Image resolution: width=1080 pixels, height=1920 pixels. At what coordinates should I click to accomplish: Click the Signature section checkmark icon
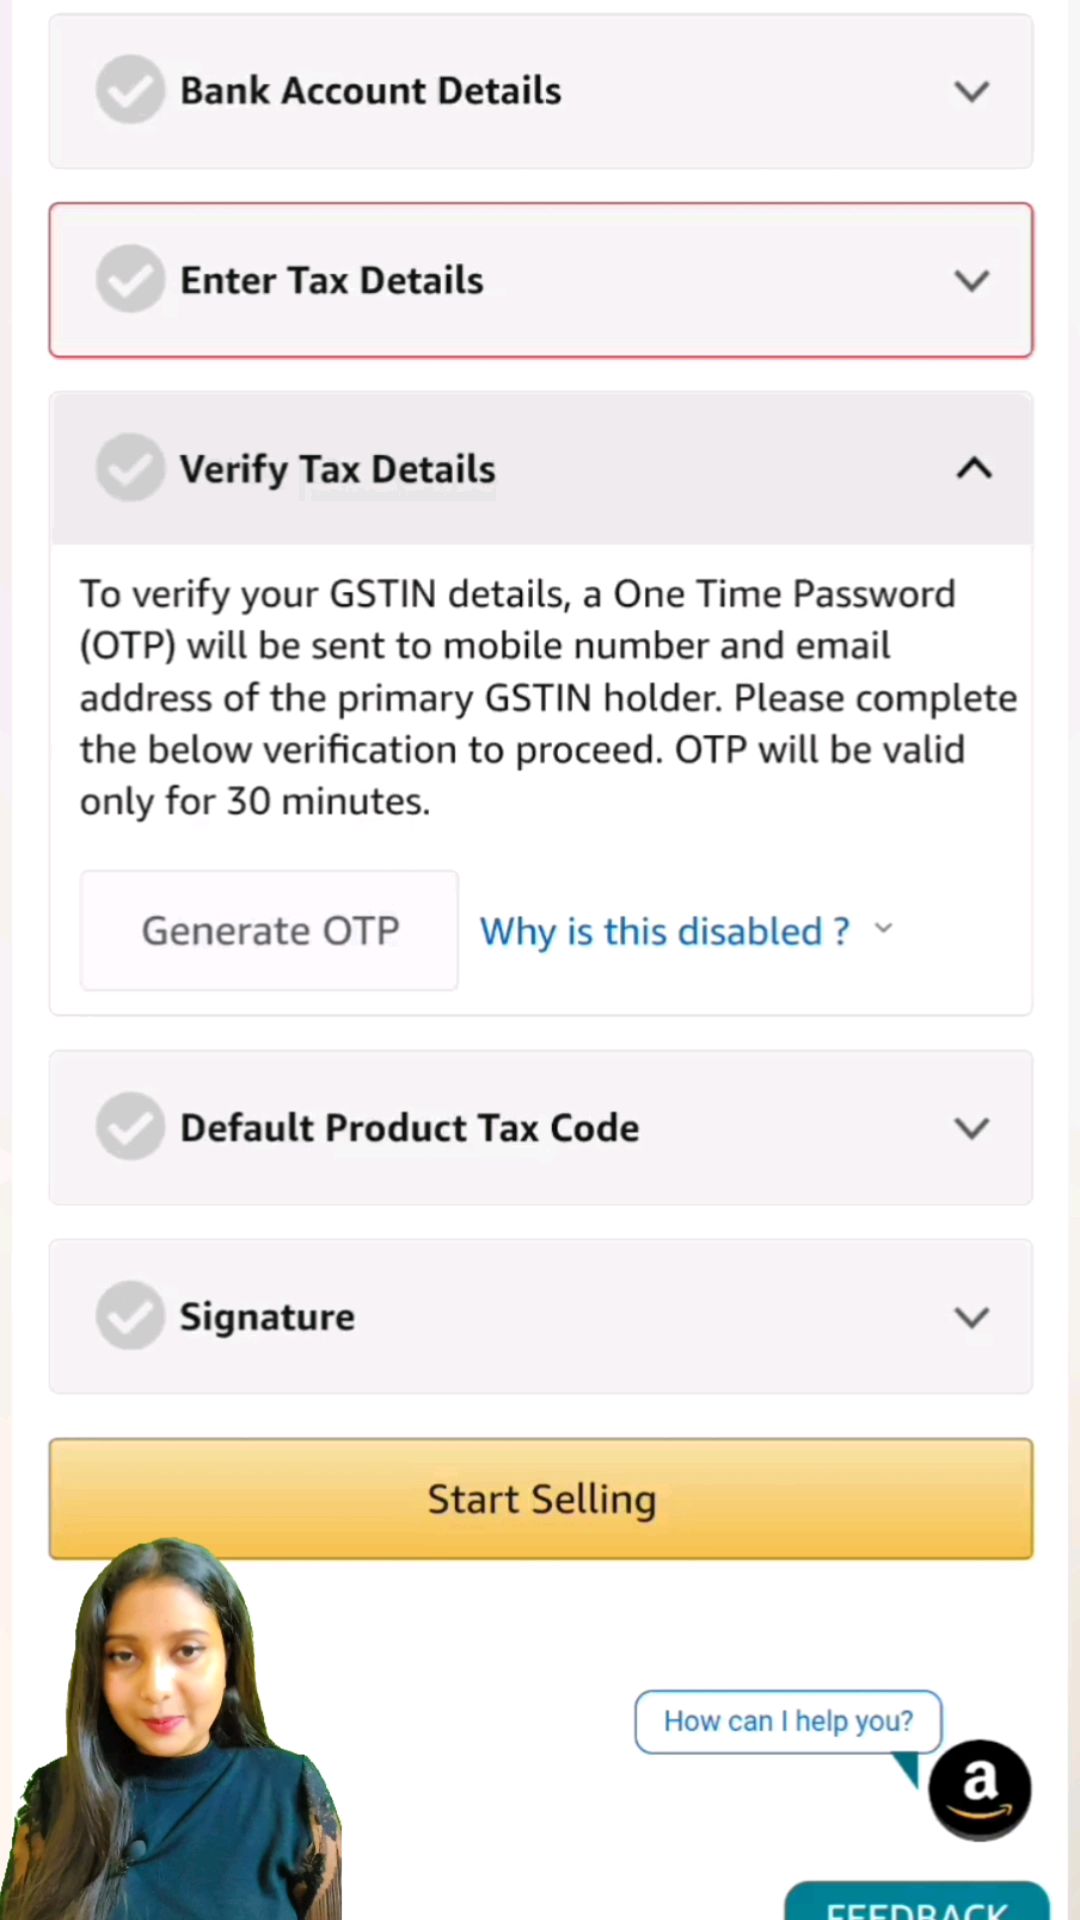[130, 1316]
